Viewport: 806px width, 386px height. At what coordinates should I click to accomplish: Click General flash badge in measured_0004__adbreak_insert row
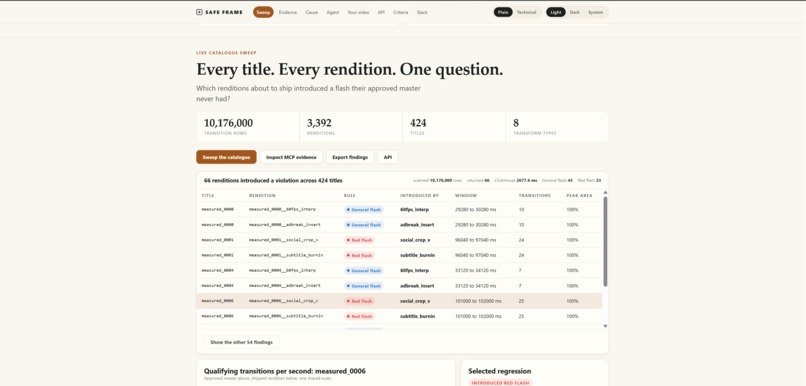coord(364,285)
